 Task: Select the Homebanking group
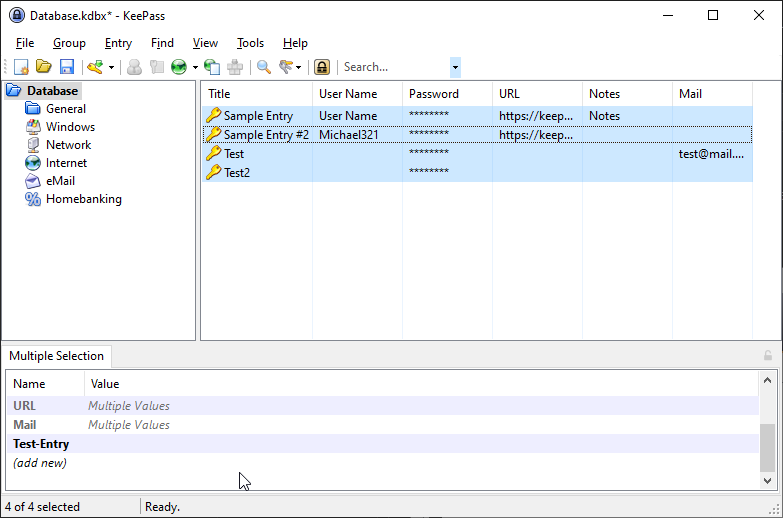click(84, 199)
